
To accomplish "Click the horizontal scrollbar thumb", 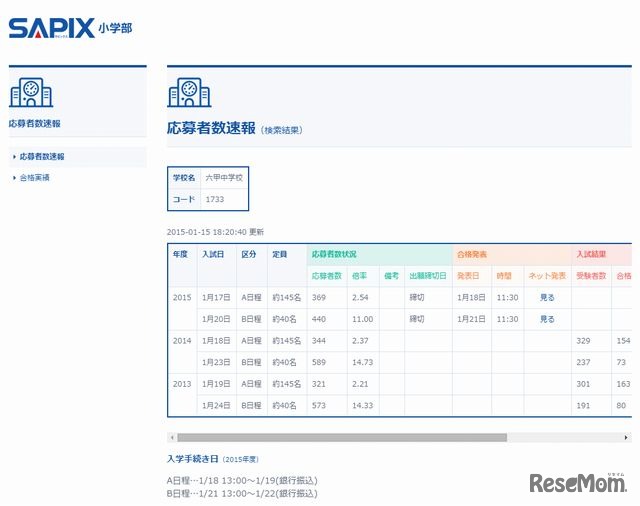I will (x=342, y=437).
